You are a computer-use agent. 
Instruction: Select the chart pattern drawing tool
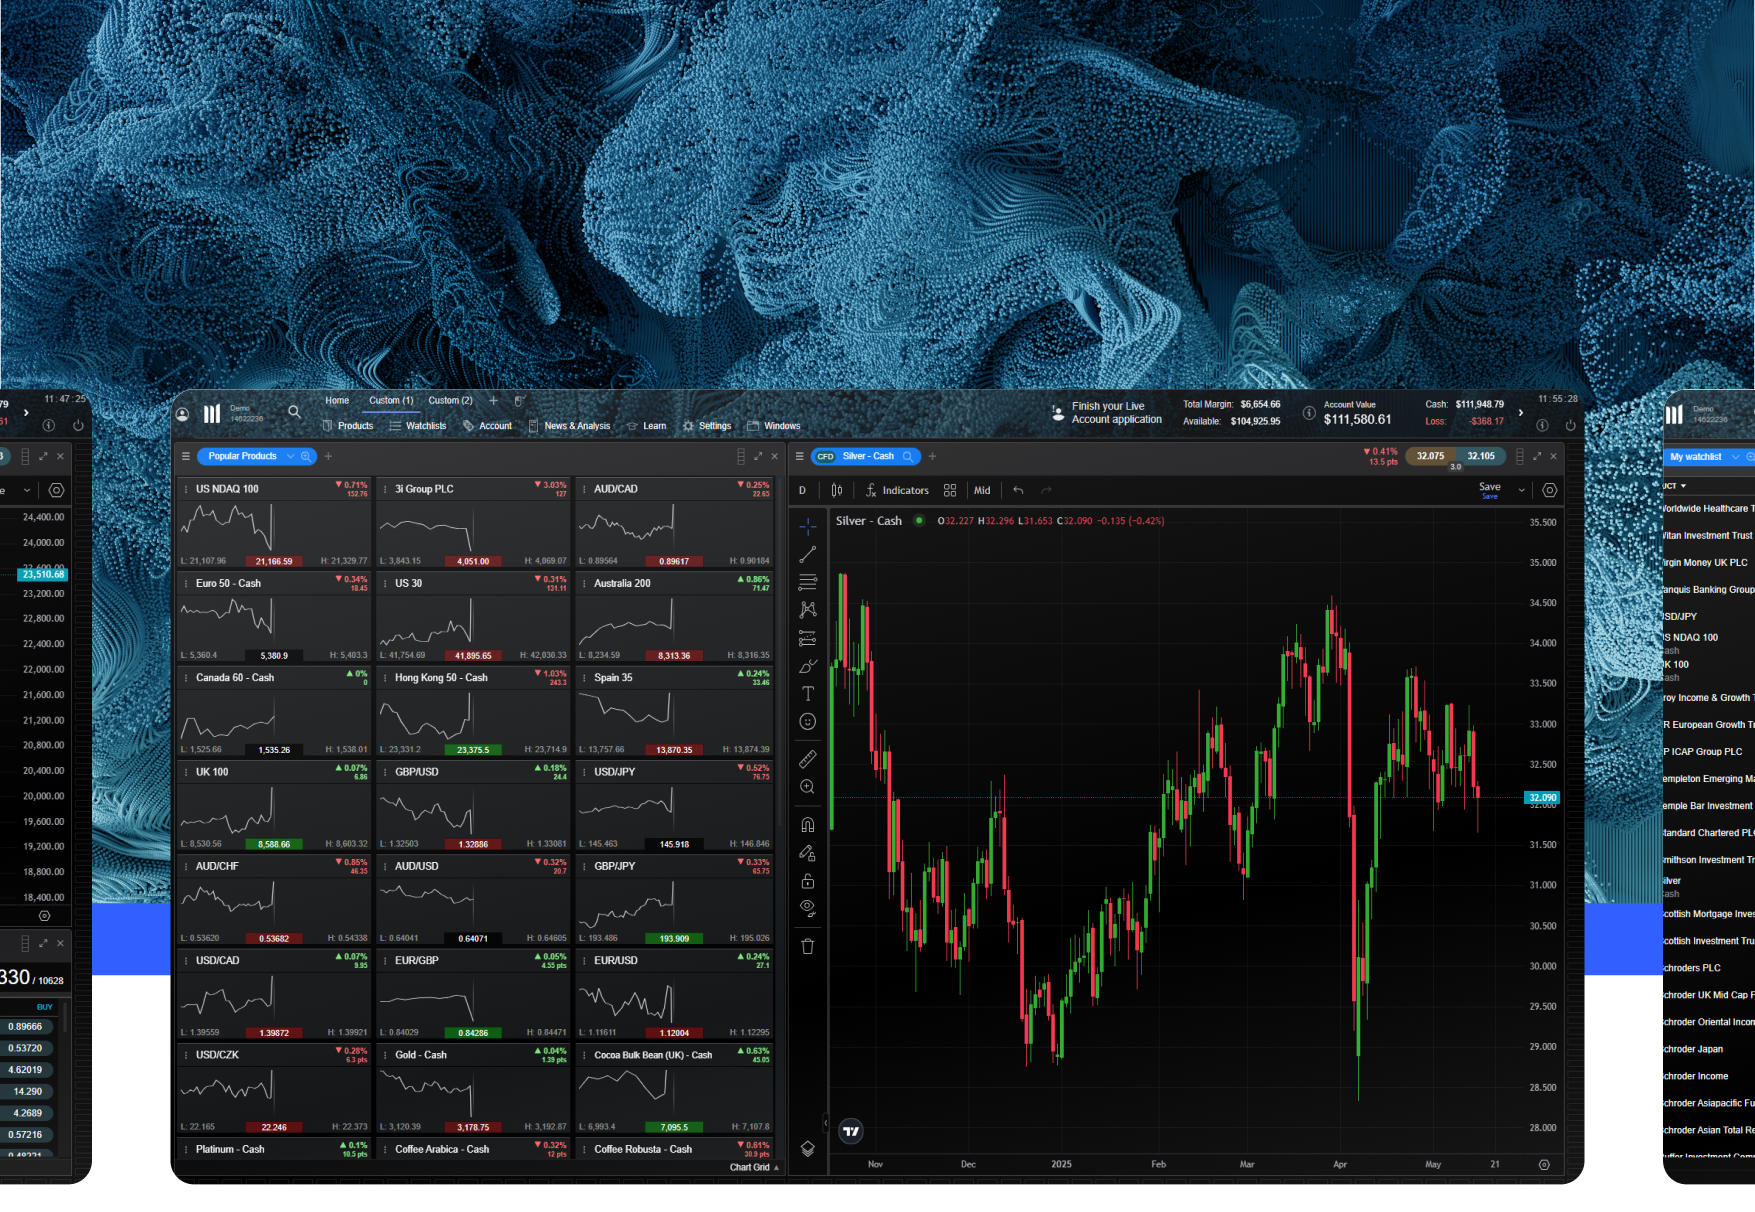[x=808, y=609]
